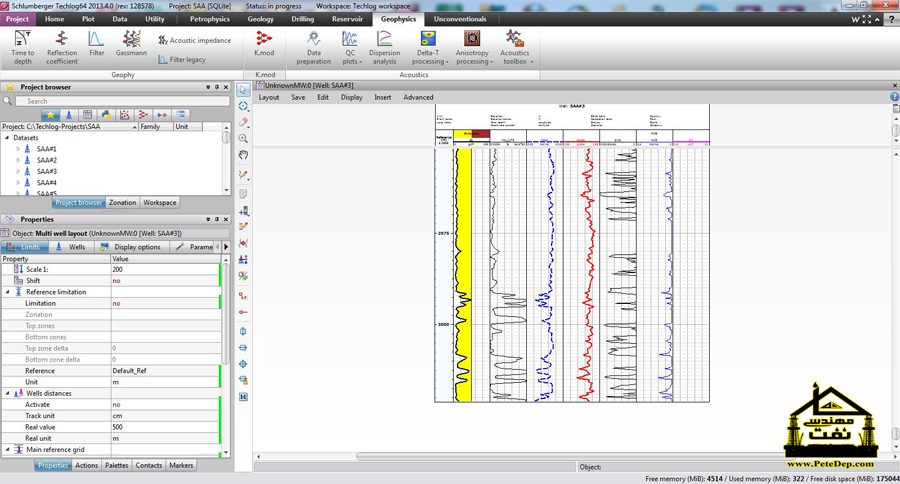Viewport: 900px width, 484px height.
Task: Select the arrow connector filter in Project browser
Action: click(x=162, y=115)
